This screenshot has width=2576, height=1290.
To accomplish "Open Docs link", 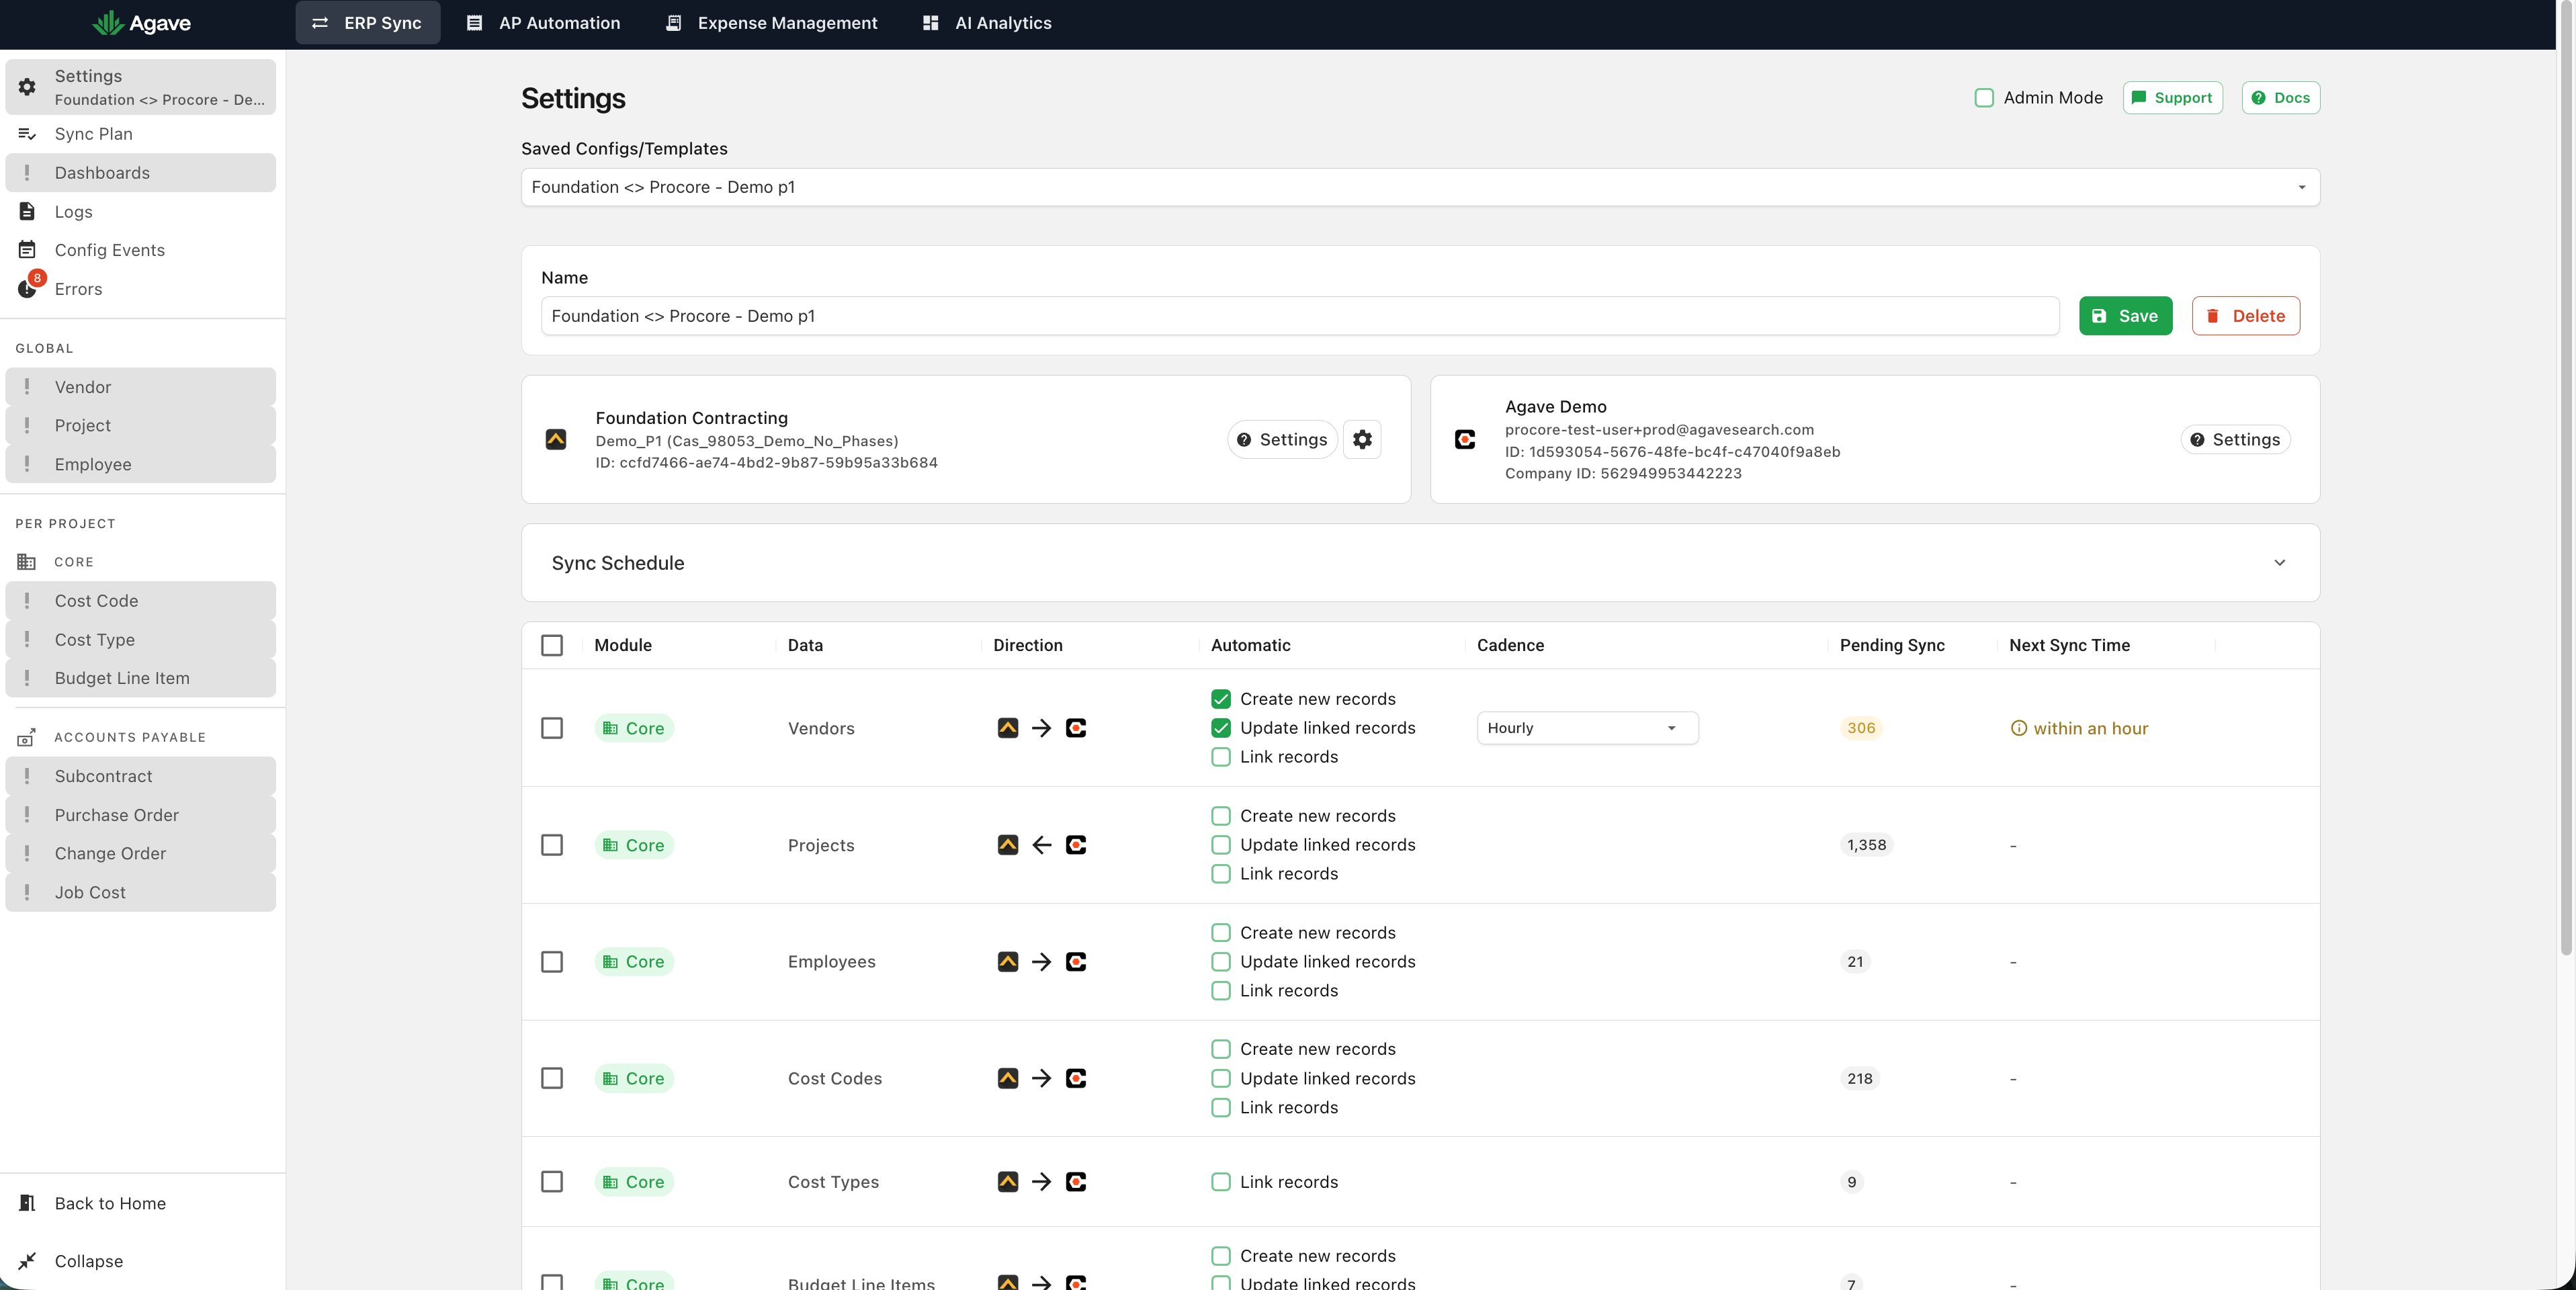I will [x=2280, y=98].
